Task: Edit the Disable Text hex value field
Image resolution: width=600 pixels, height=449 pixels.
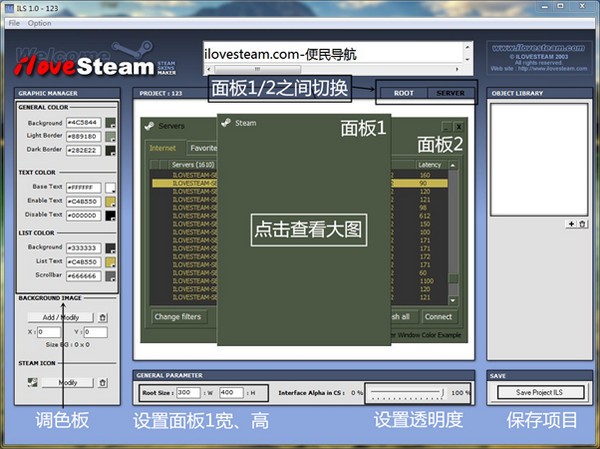Action: tap(84, 216)
